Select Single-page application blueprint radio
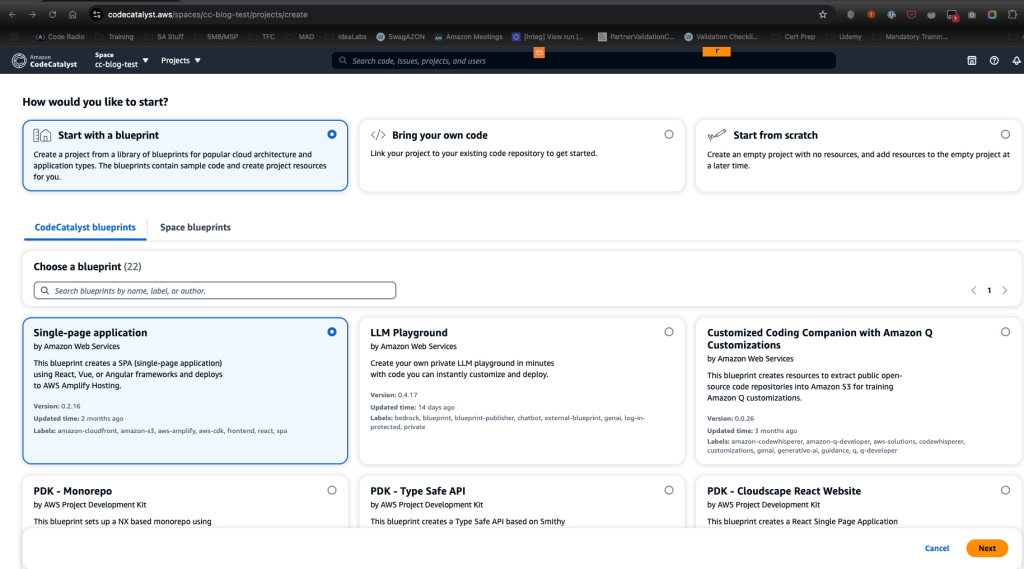Viewport: 1024px width, 569px height. coord(332,332)
